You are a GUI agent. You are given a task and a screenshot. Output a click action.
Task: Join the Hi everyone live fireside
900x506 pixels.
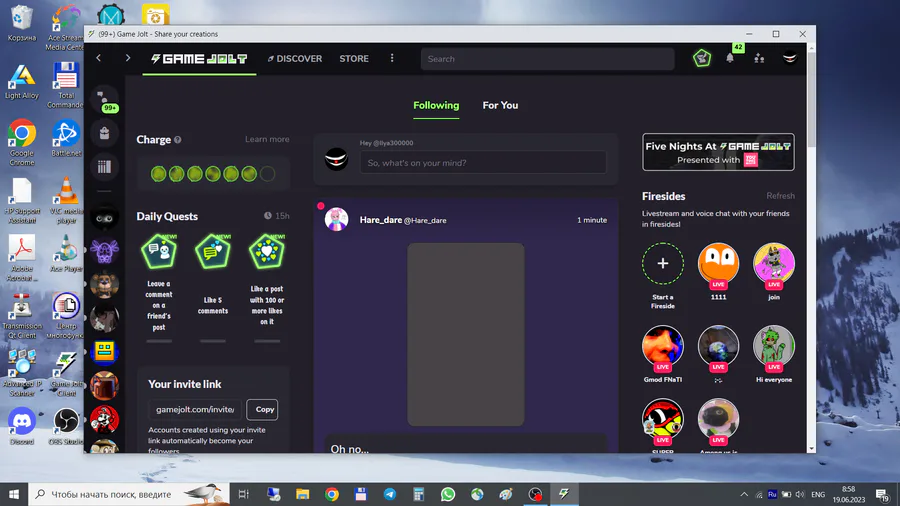pyautogui.click(x=774, y=347)
